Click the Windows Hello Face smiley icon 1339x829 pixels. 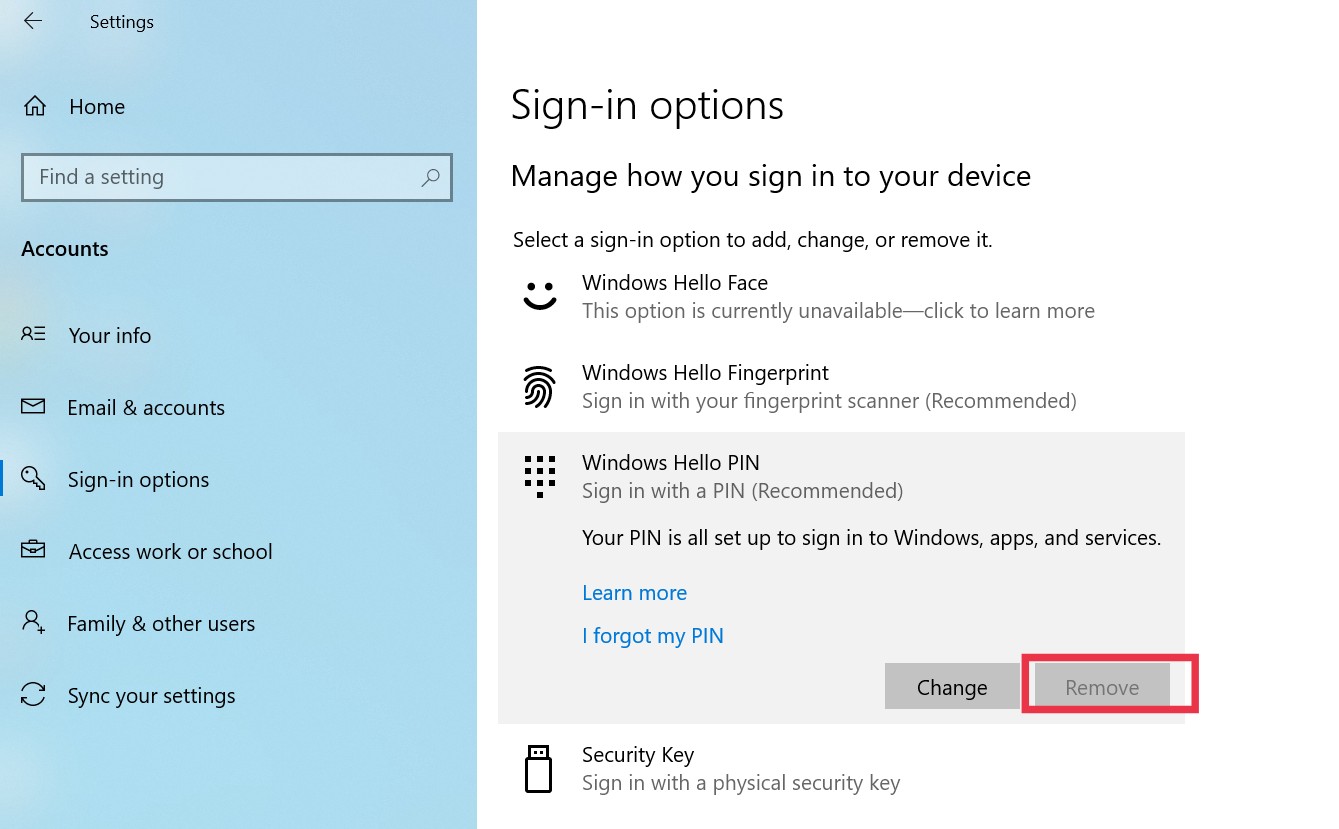[540, 295]
